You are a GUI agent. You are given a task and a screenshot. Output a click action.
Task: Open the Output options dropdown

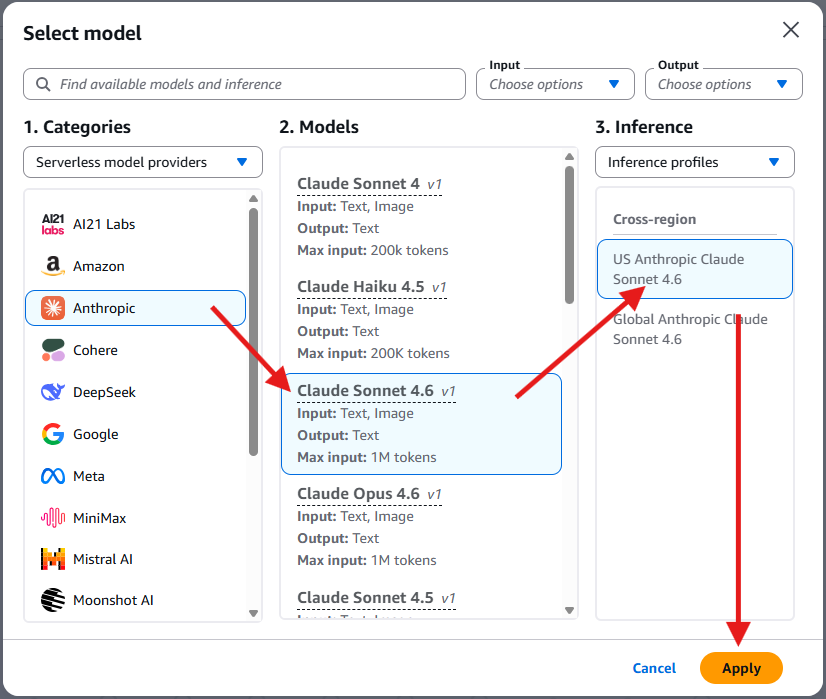pyautogui.click(x=724, y=84)
